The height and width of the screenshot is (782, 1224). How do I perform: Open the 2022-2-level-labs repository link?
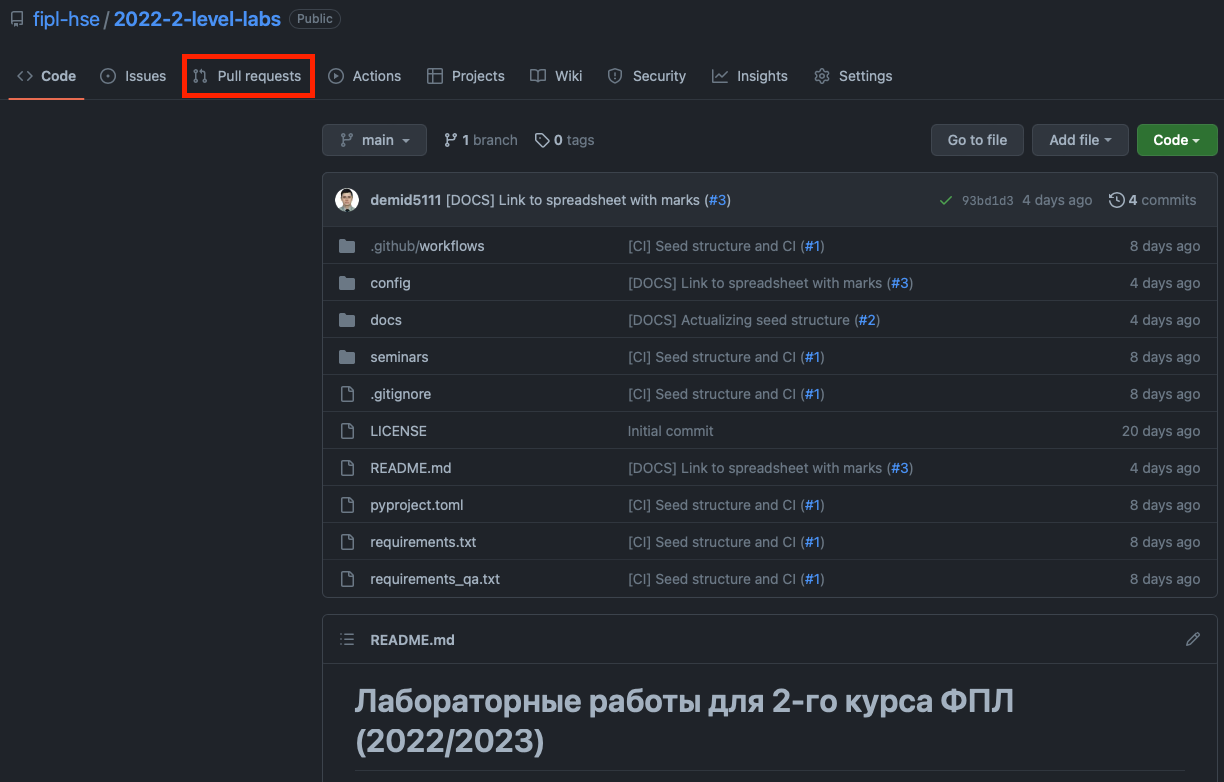click(197, 19)
